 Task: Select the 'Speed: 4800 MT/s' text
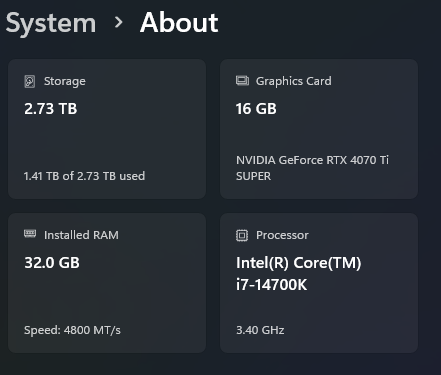72,330
